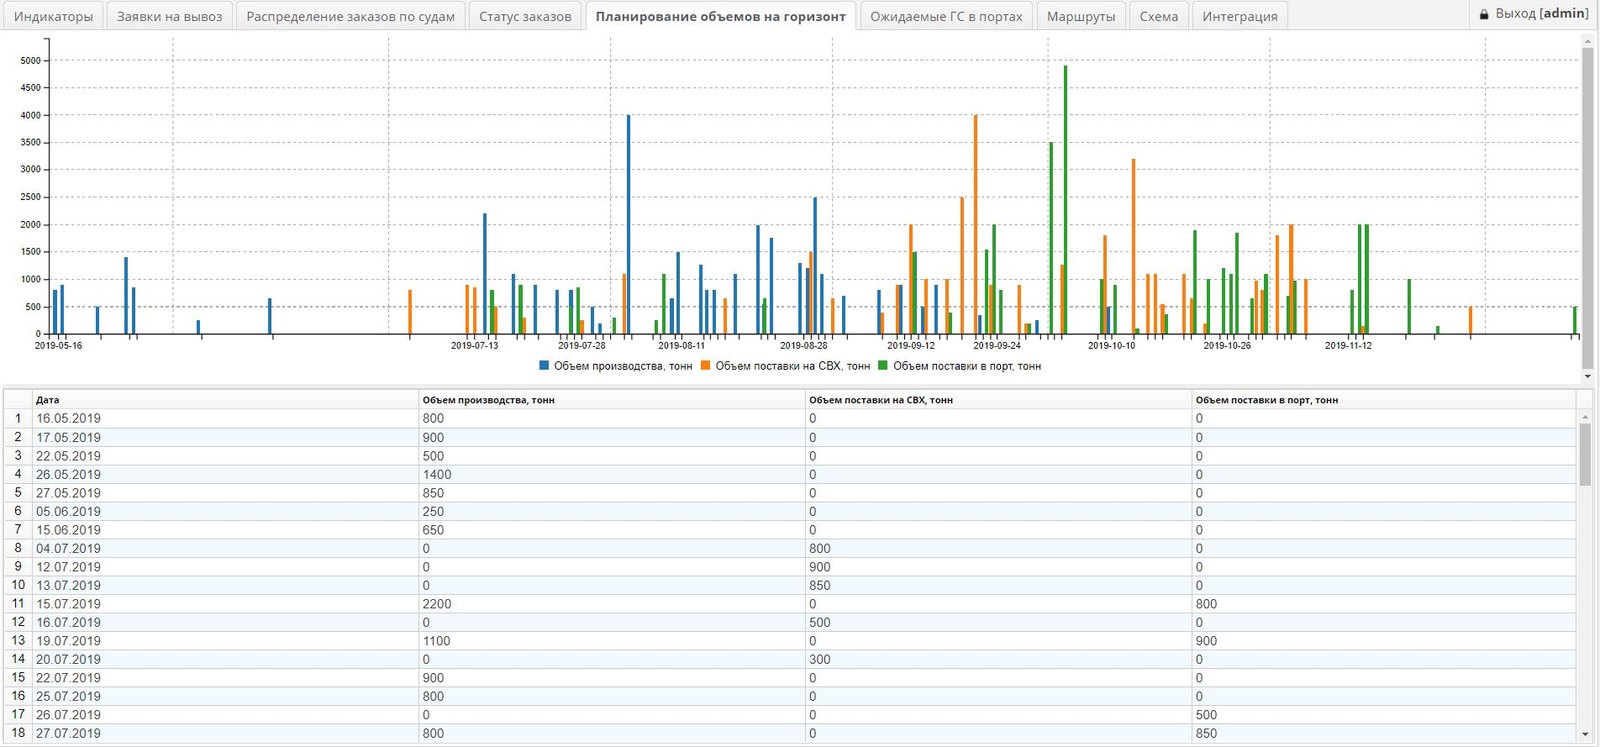Viewport: 1600px width, 747px height.
Task: Open Ожидаемые ГС в портах tab
Action: tap(946, 16)
